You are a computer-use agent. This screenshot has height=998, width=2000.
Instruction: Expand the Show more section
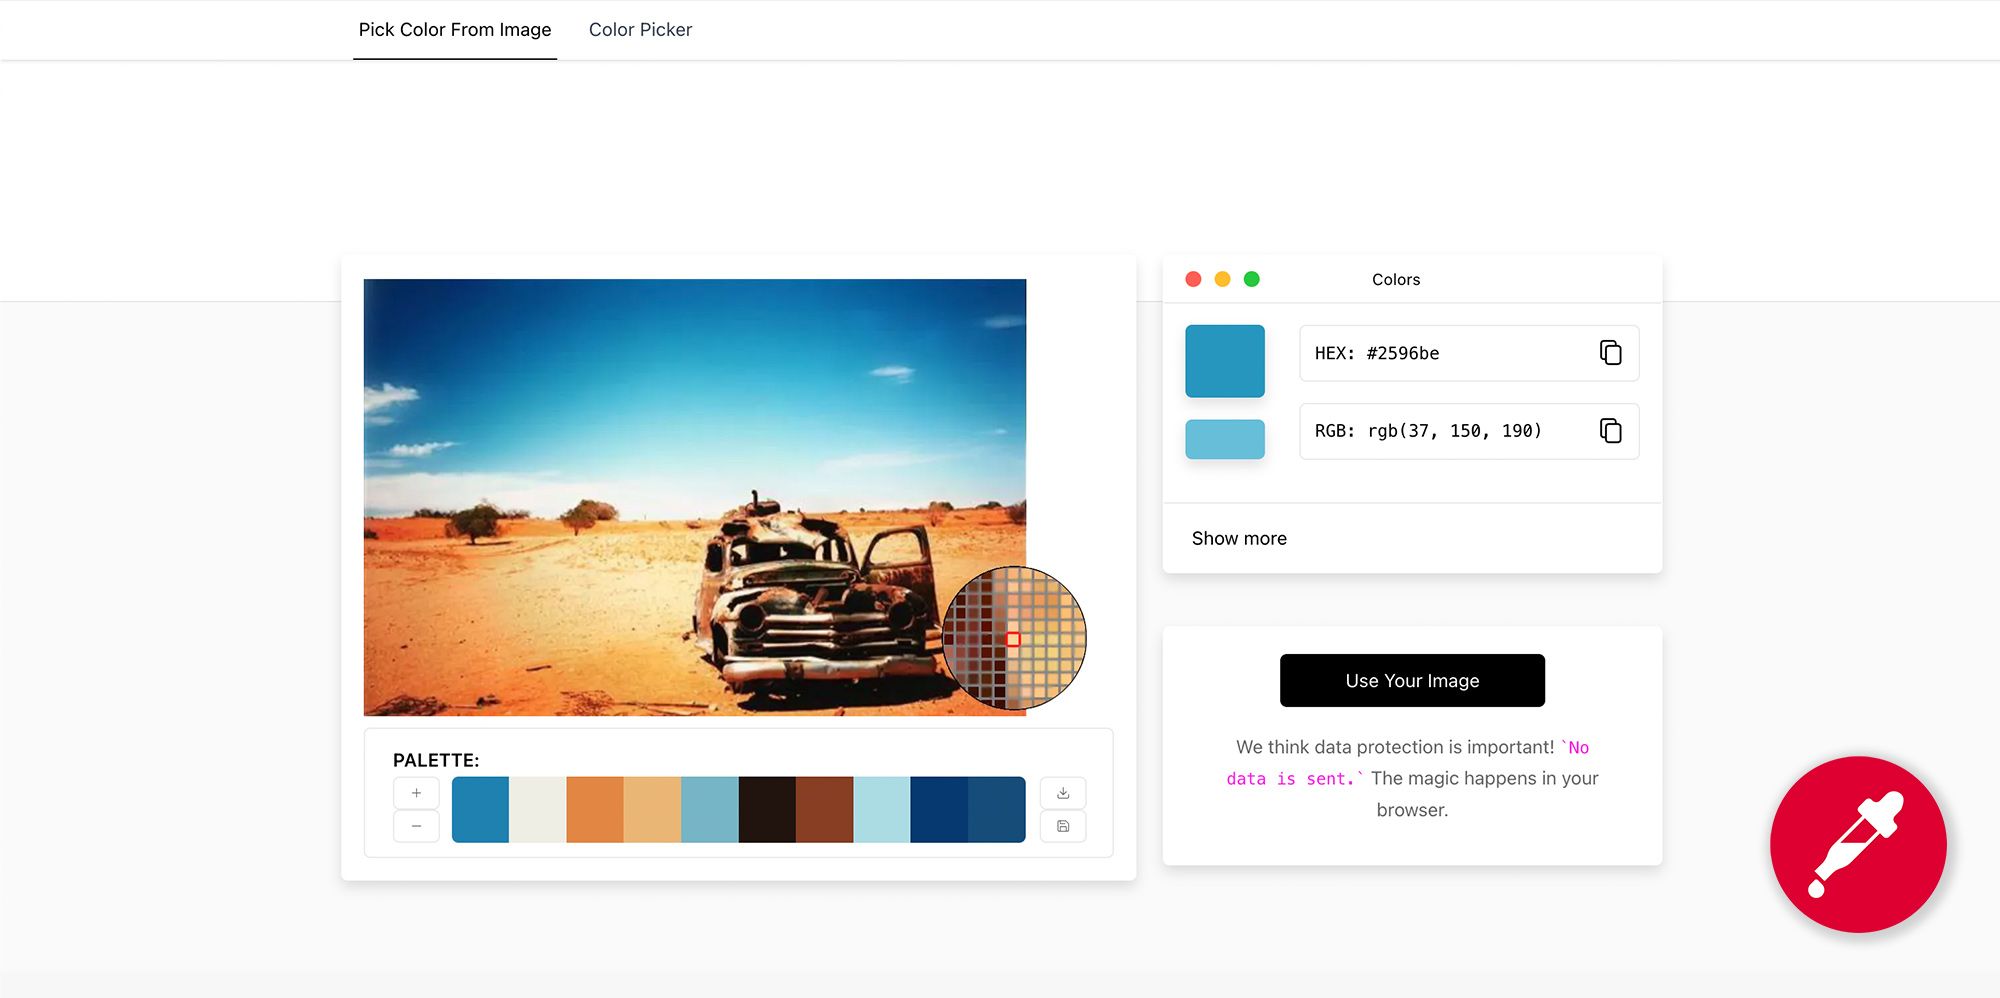click(x=1239, y=538)
